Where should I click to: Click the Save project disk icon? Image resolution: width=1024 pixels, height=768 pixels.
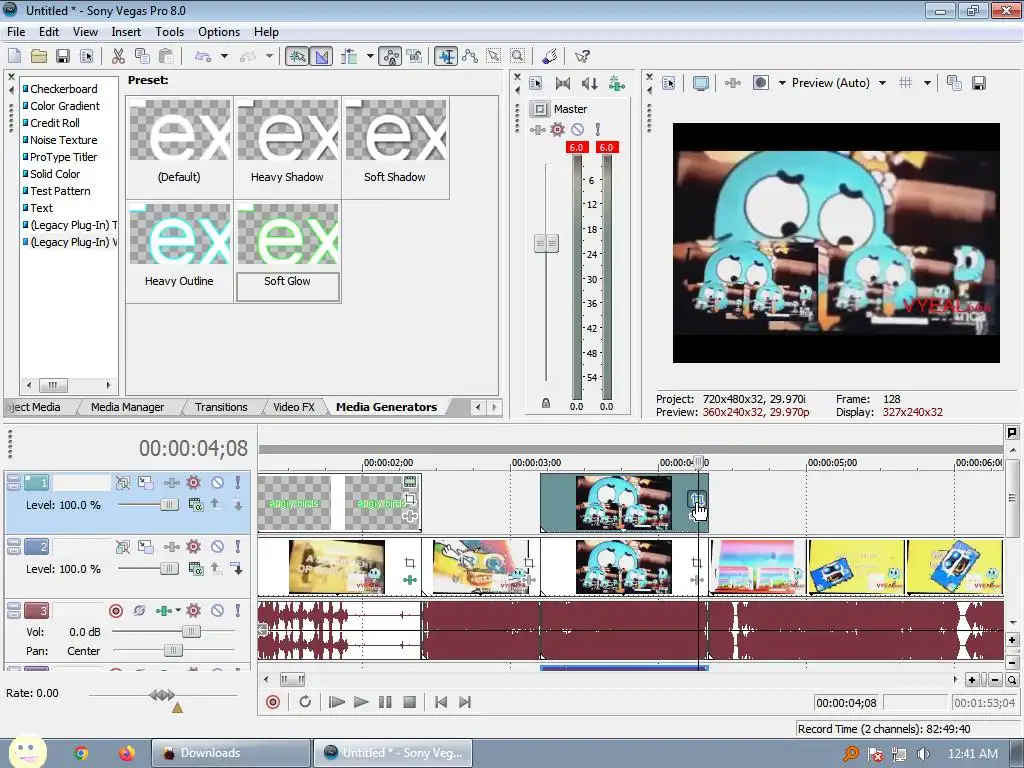tap(63, 56)
